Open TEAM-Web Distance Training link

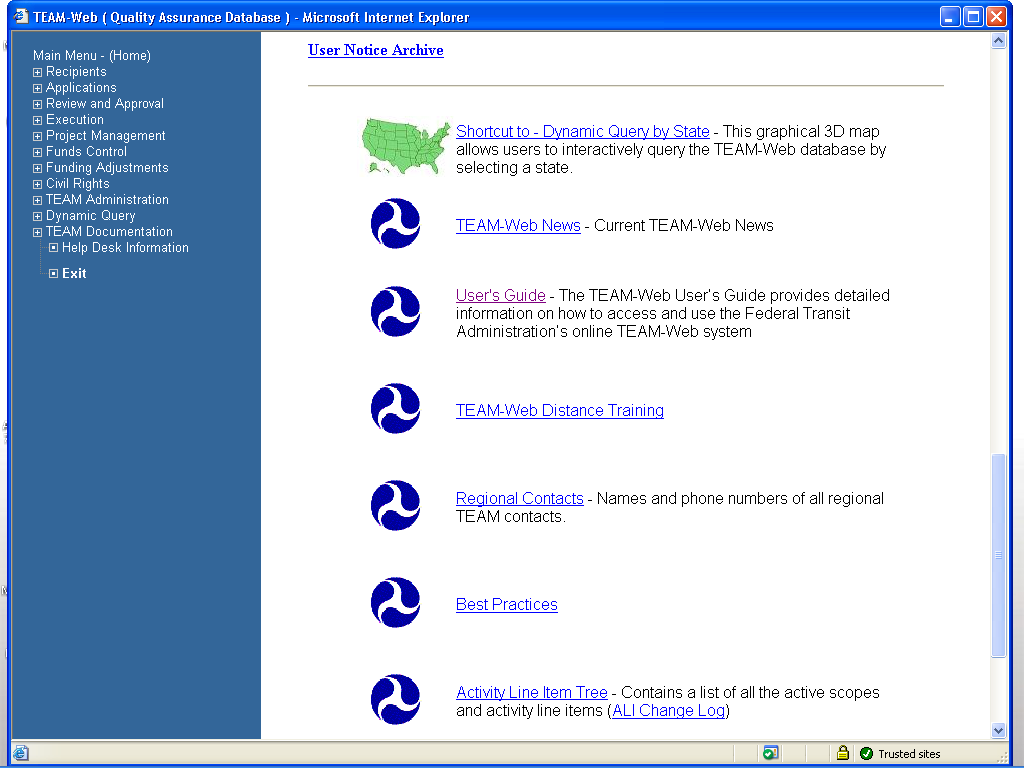(x=560, y=410)
